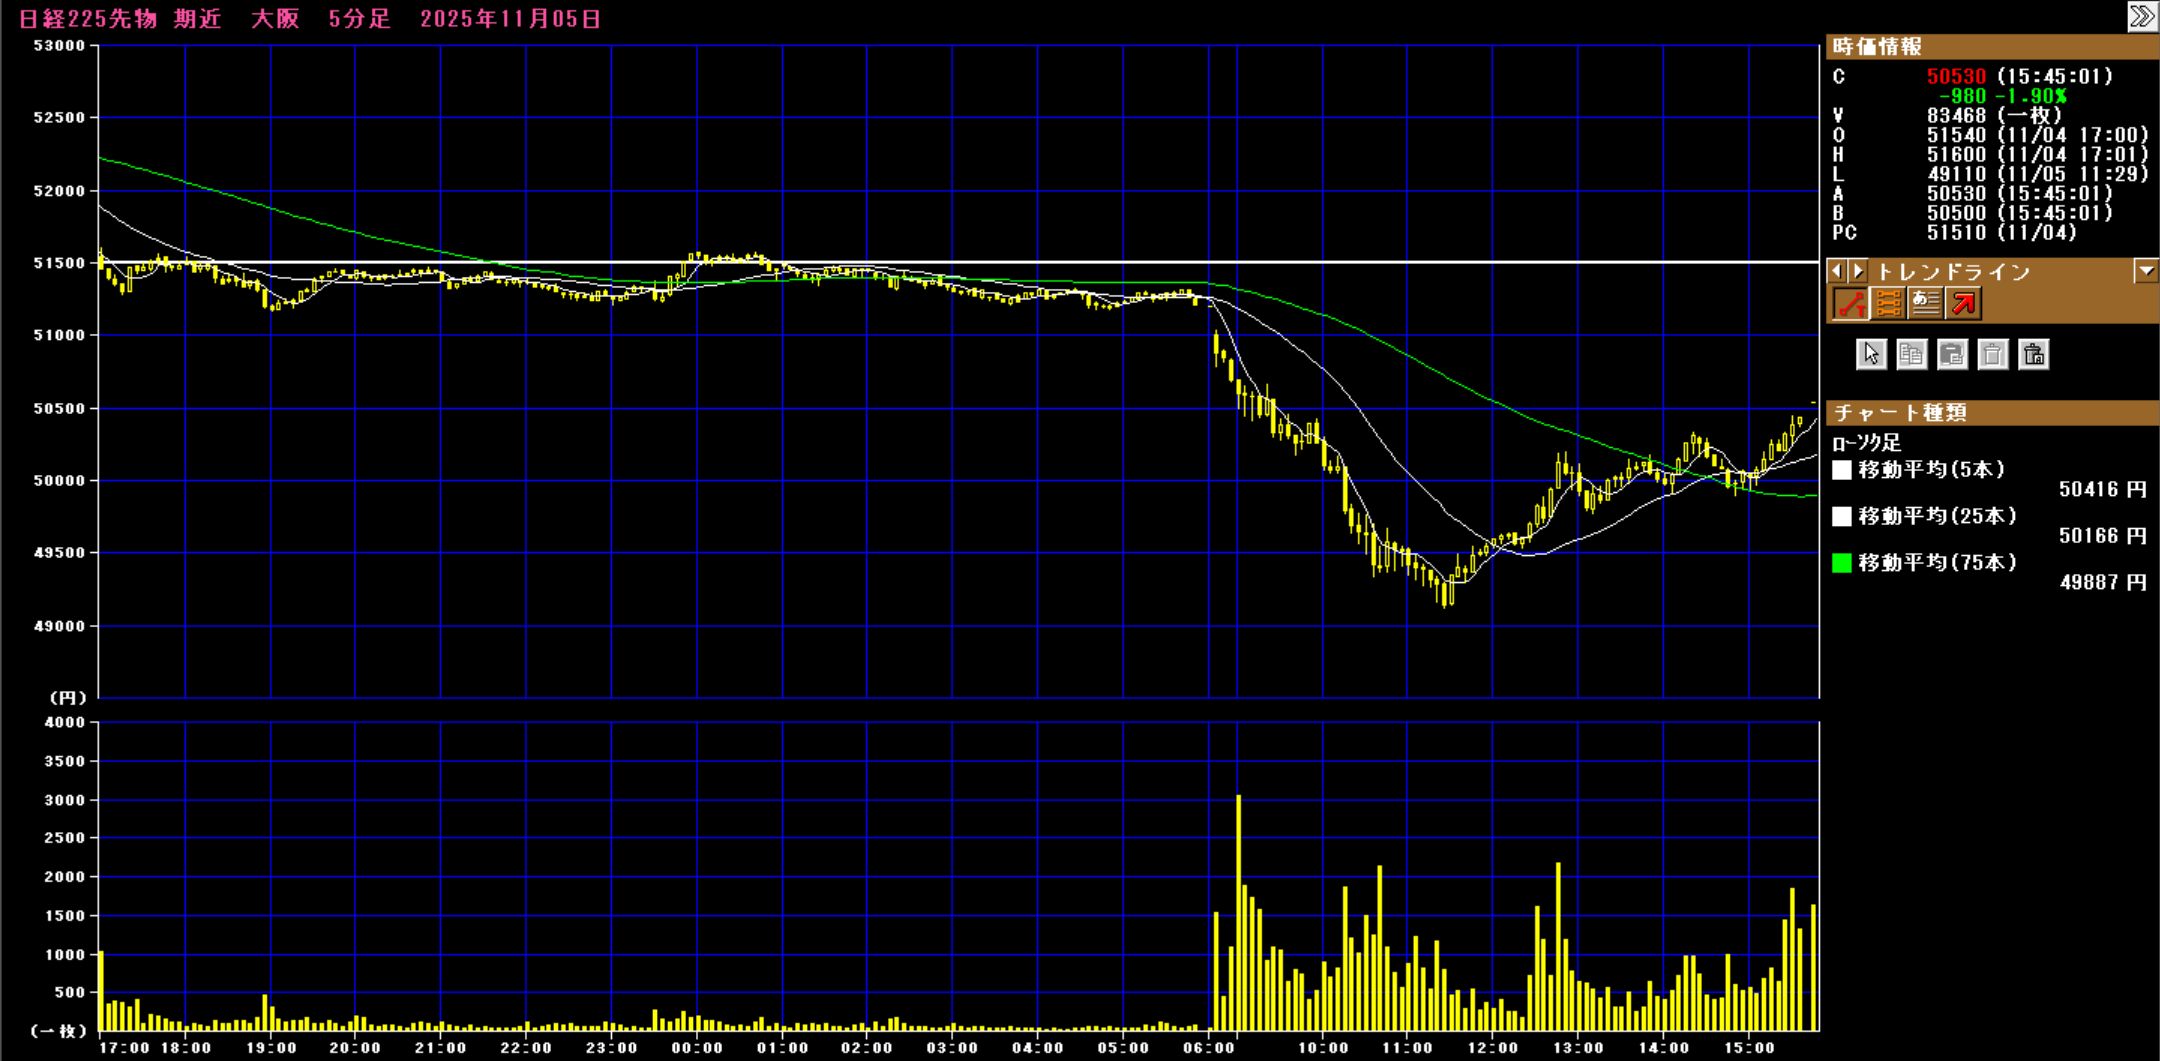Viewport: 2160px width, 1061px height.
Task: Click the delete-all trash can icon
Action: [x=2033, y=354]
